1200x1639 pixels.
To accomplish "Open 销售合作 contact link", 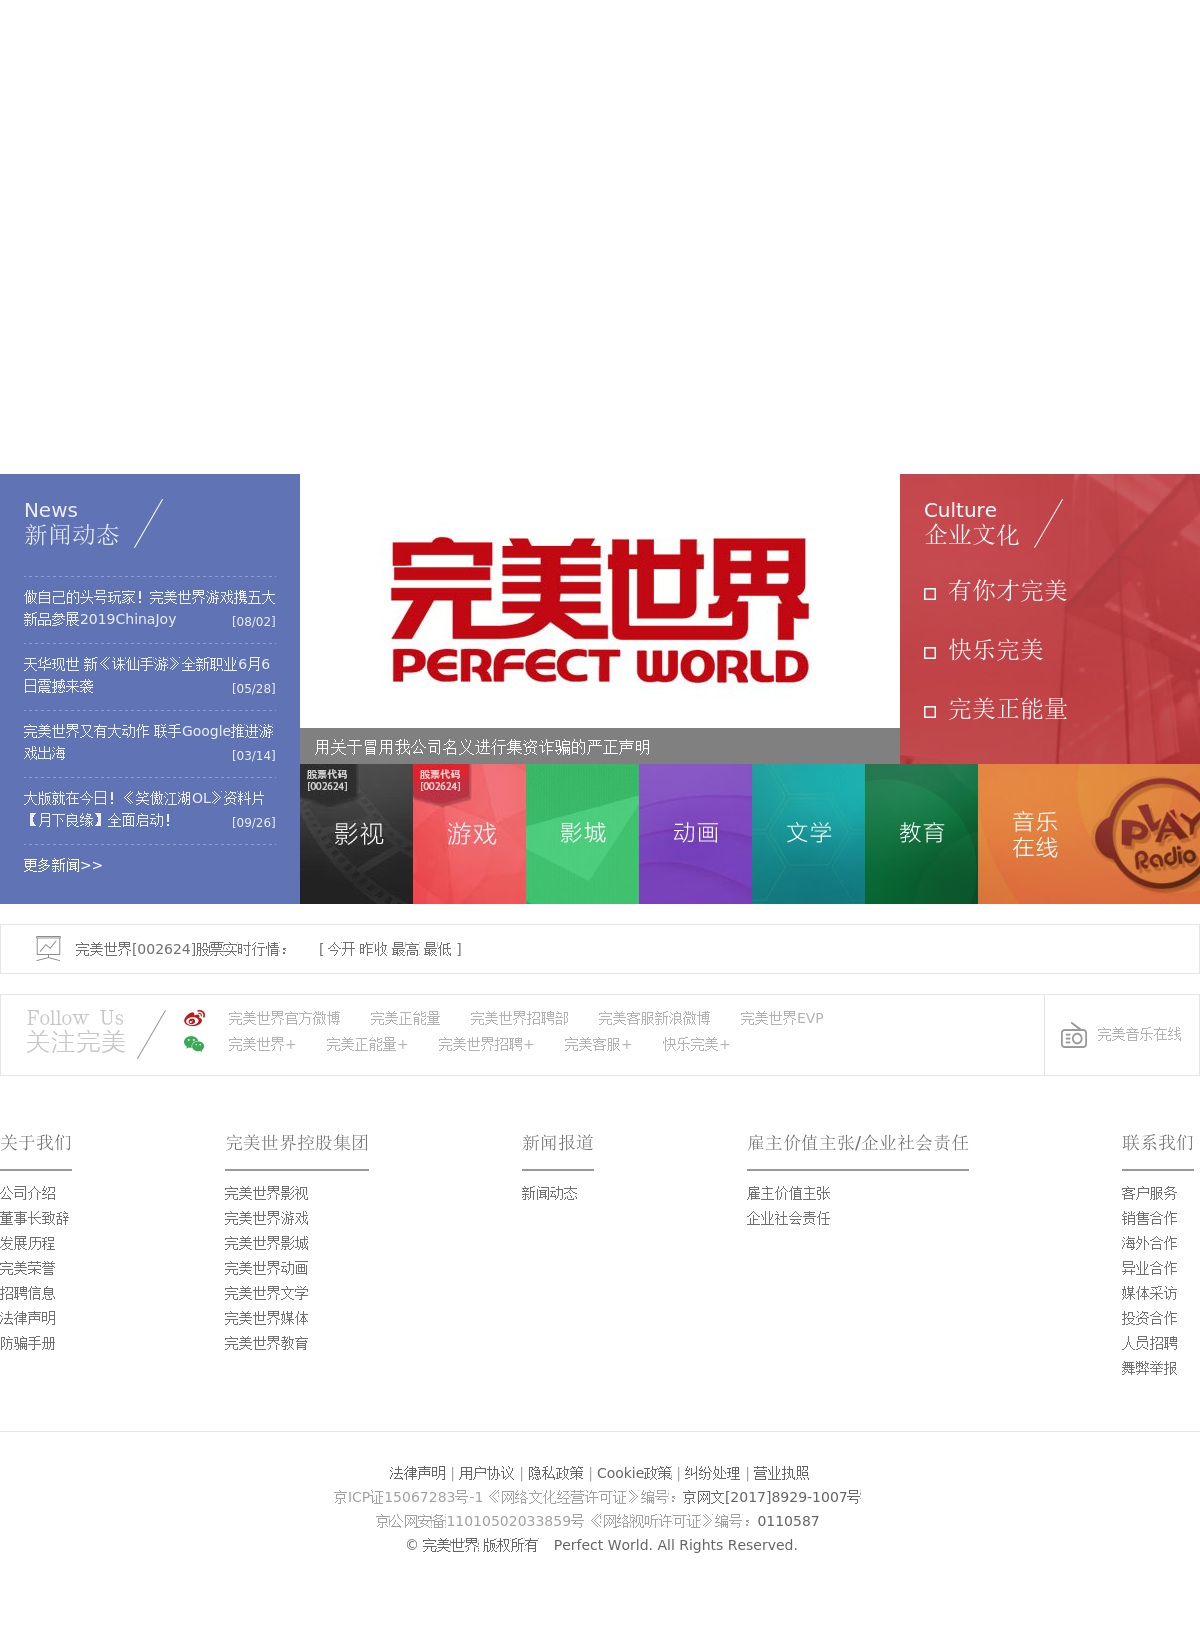I will tap(1150, 1218).
